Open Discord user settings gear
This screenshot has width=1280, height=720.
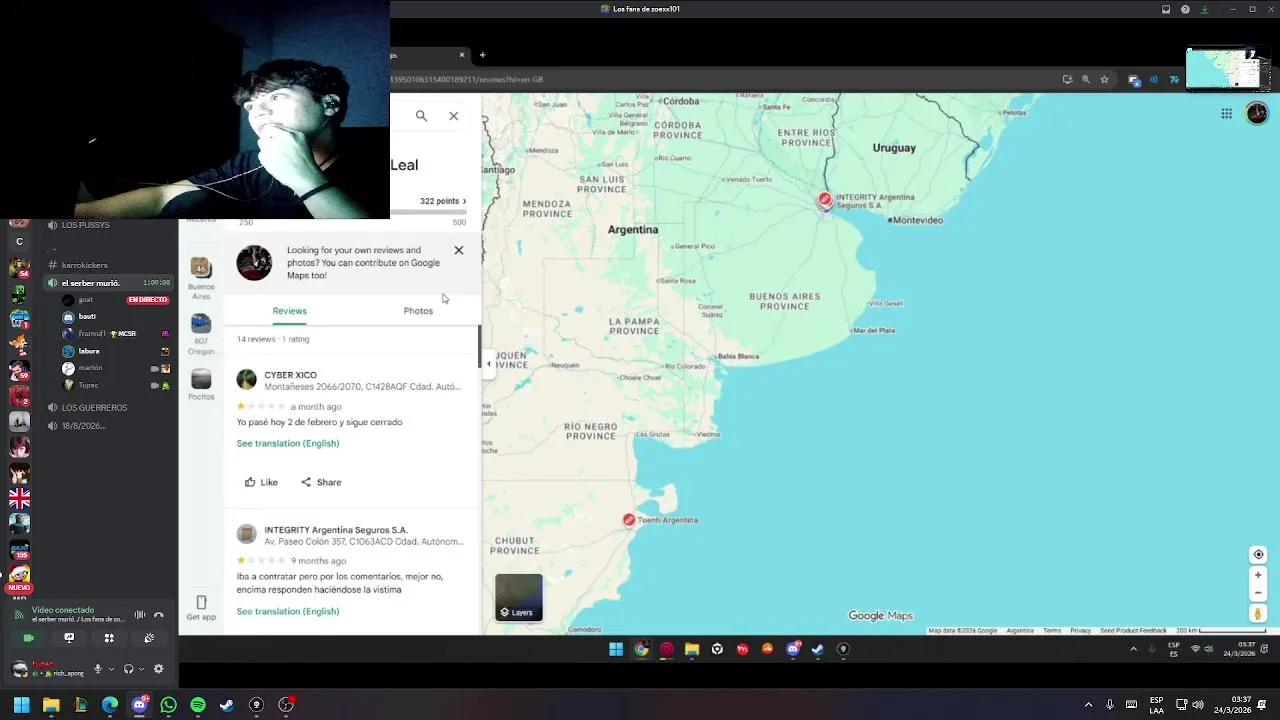pyautogui.click(x=158, y=669)
